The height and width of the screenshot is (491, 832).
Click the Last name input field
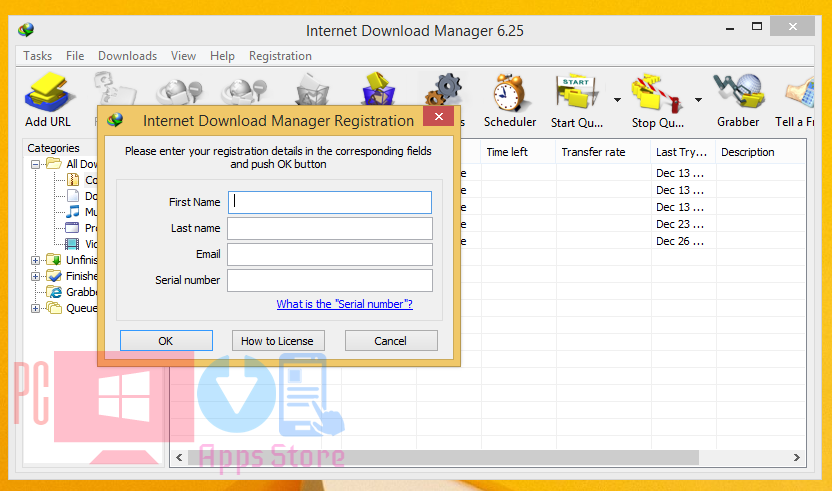pos(330,228)
